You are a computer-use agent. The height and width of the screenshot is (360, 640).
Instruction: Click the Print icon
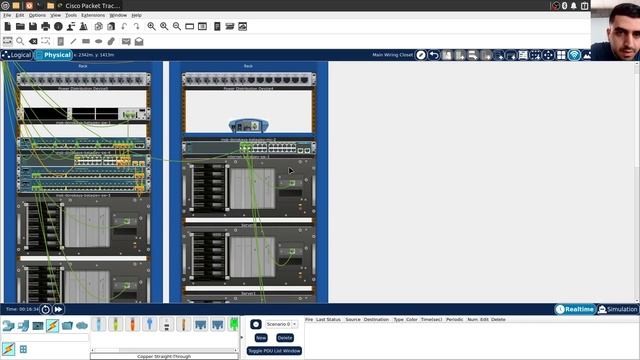click(x=46, y=27)
